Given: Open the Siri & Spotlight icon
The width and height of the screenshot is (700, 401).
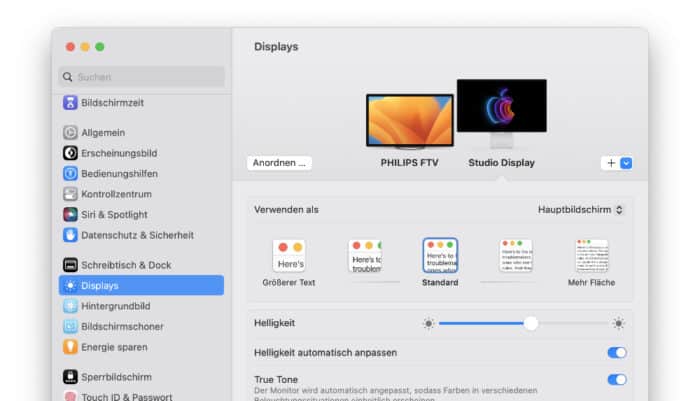Looking at the screenshot, I should pyautogui.click(x=70, y=214).
